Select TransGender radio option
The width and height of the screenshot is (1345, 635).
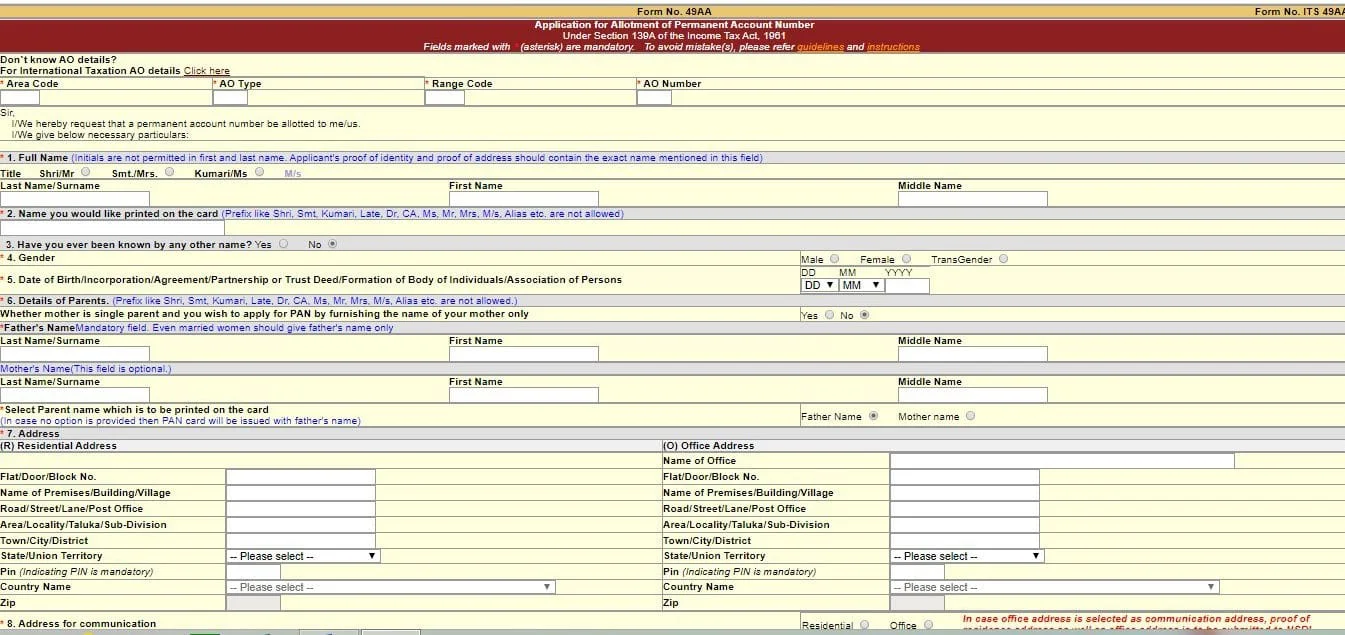pyautogui.click(x=1003, y=259)
